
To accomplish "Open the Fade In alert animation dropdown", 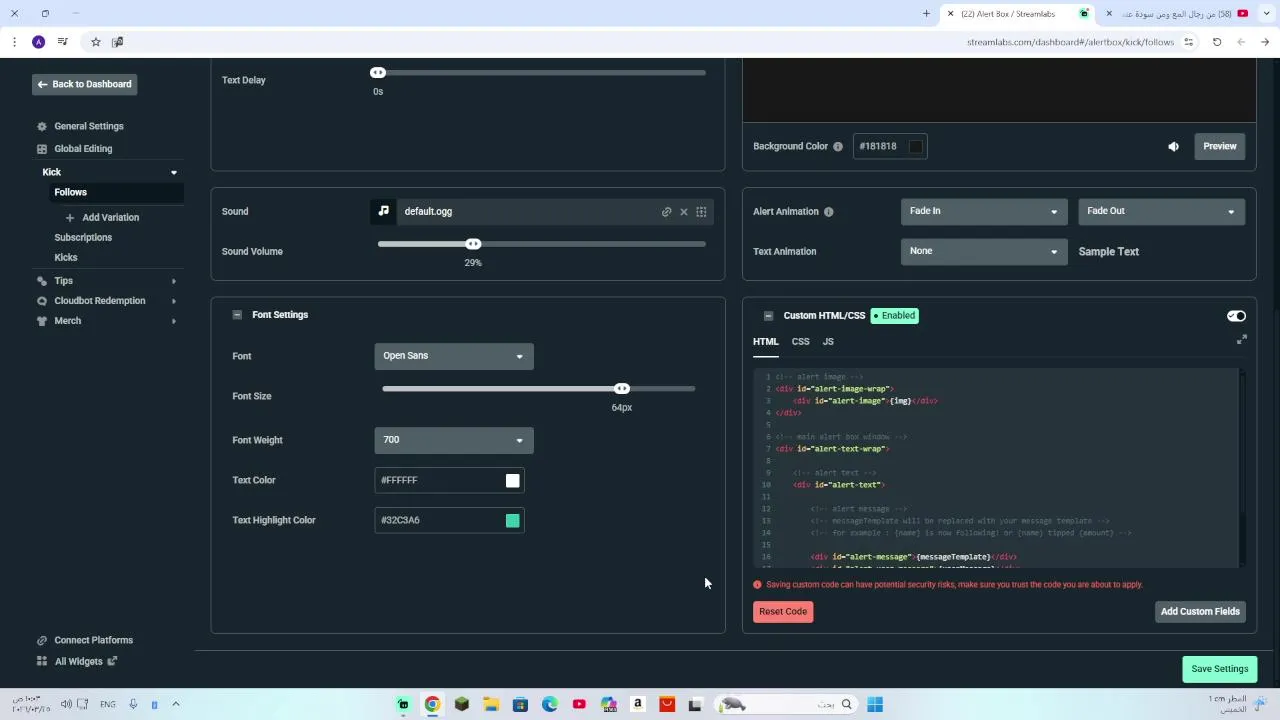I will click(984, 211).
